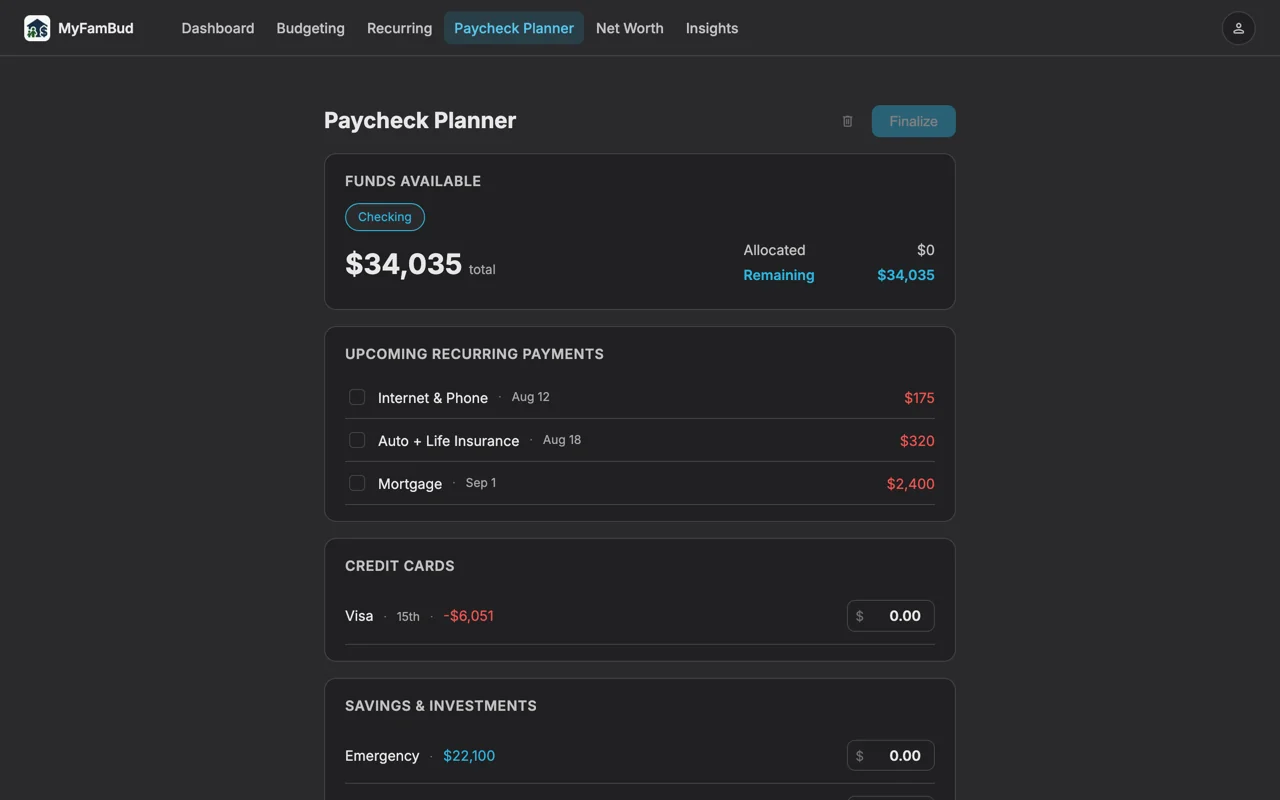Go to the Dashboard tab
Viewport: 1280px width, 800px height.
click(x=218, y=28)
